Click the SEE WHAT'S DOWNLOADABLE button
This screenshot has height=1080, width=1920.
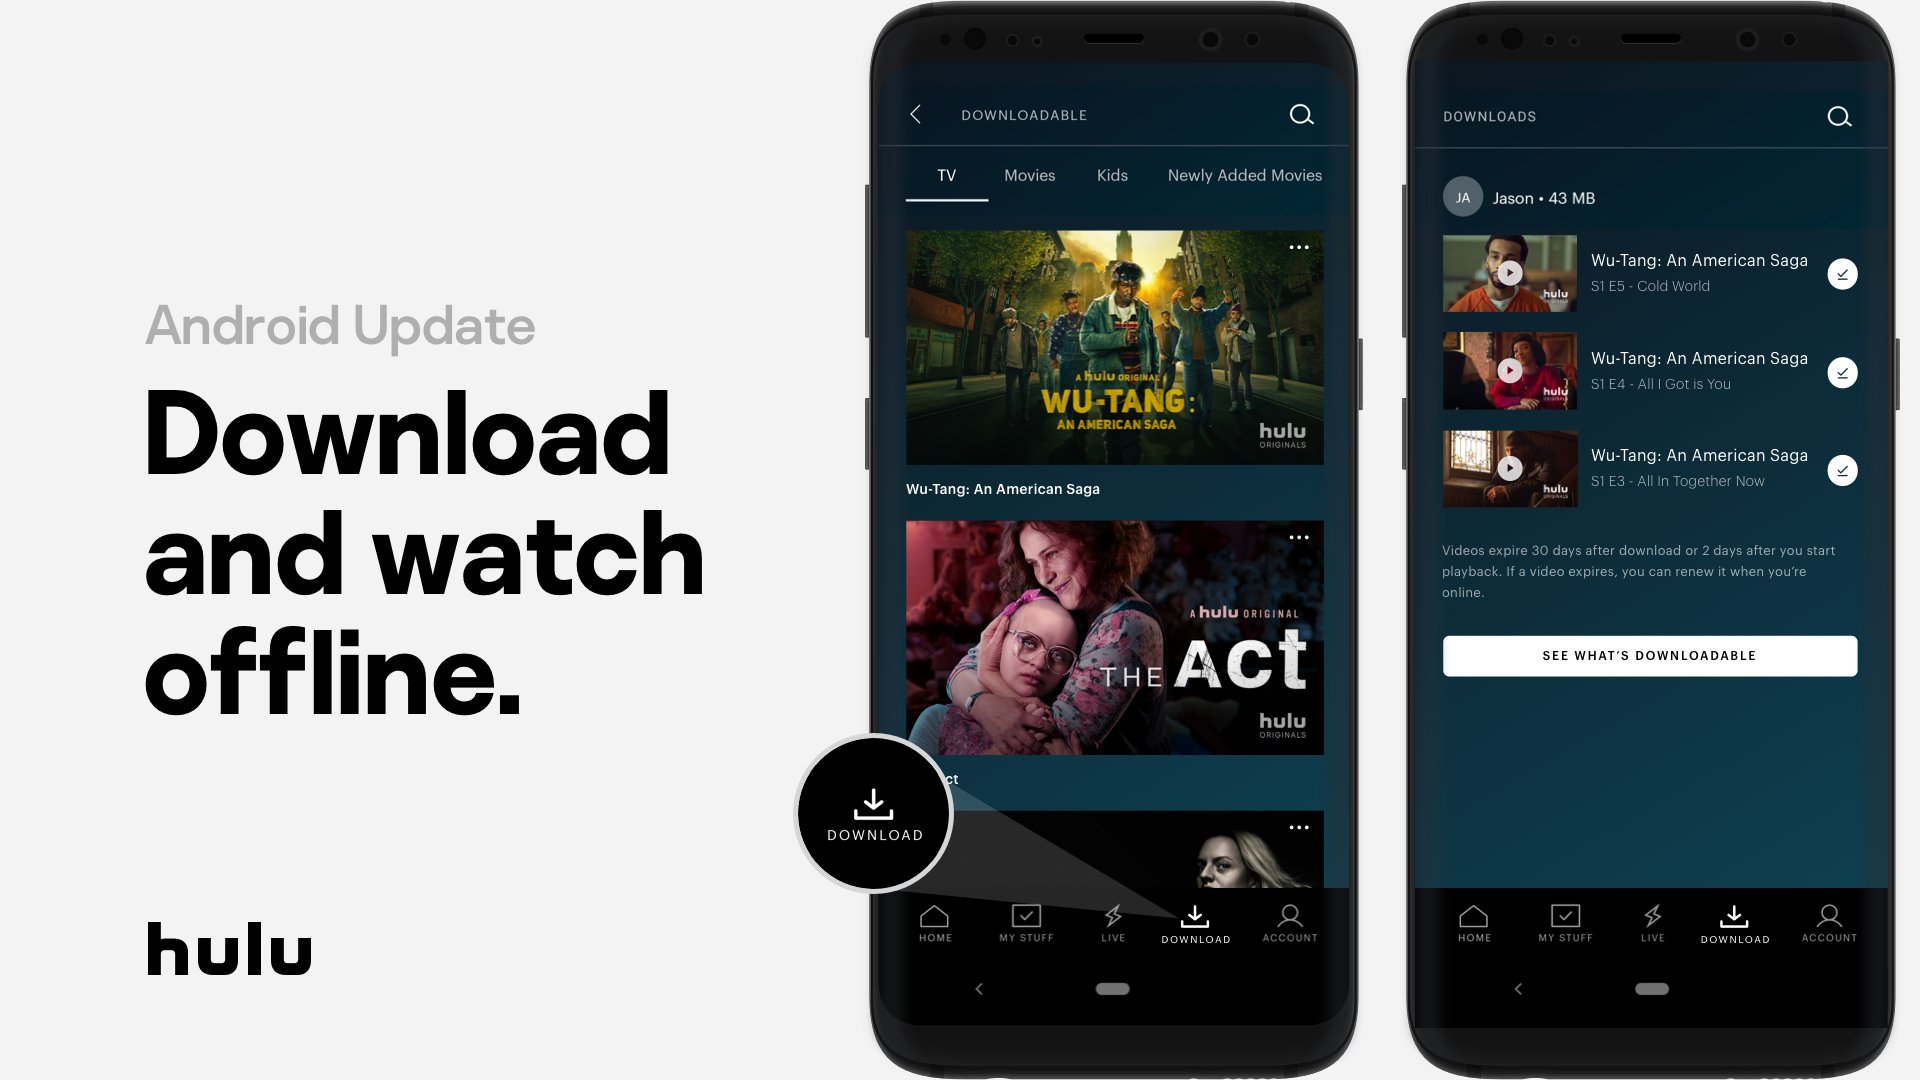(1650, 655)
